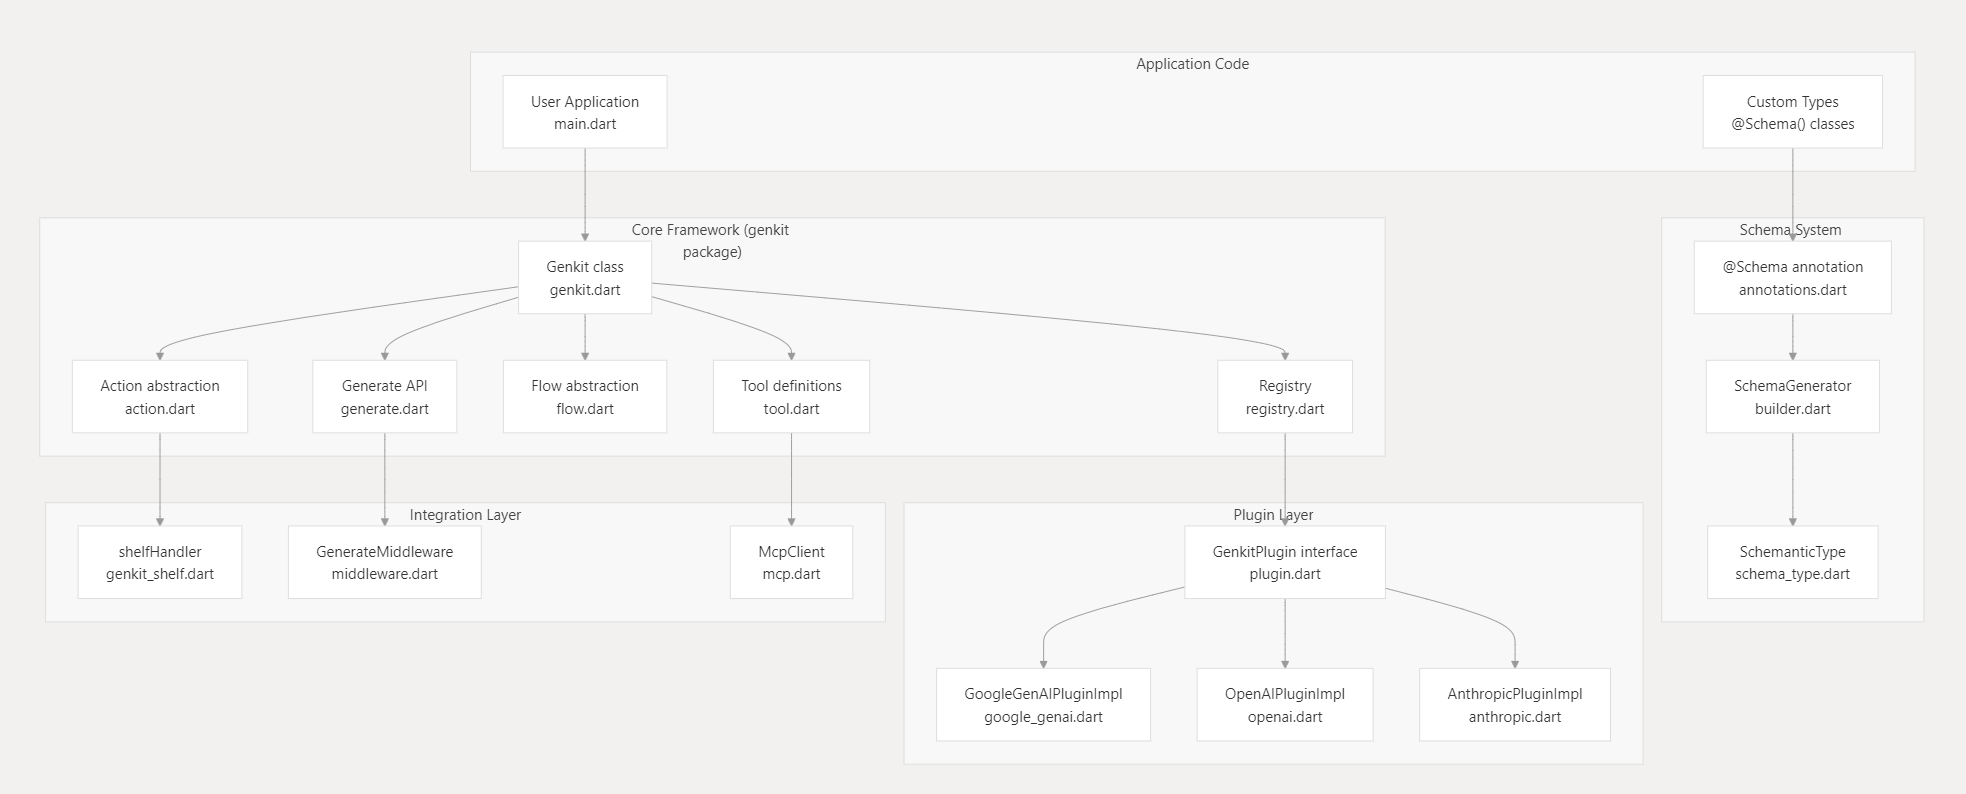This screenshot has height=794, width=1966.
Task: Select the Custom Types @Schema() classes node
Action: click(1792, 112)
